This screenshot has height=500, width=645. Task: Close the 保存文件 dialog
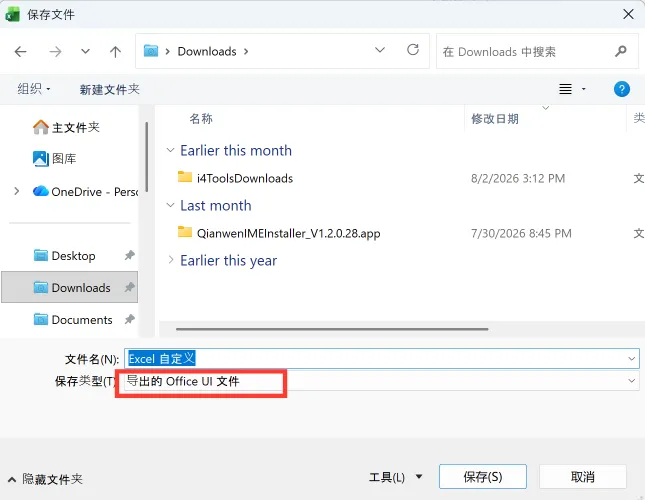tap(628, 14)
